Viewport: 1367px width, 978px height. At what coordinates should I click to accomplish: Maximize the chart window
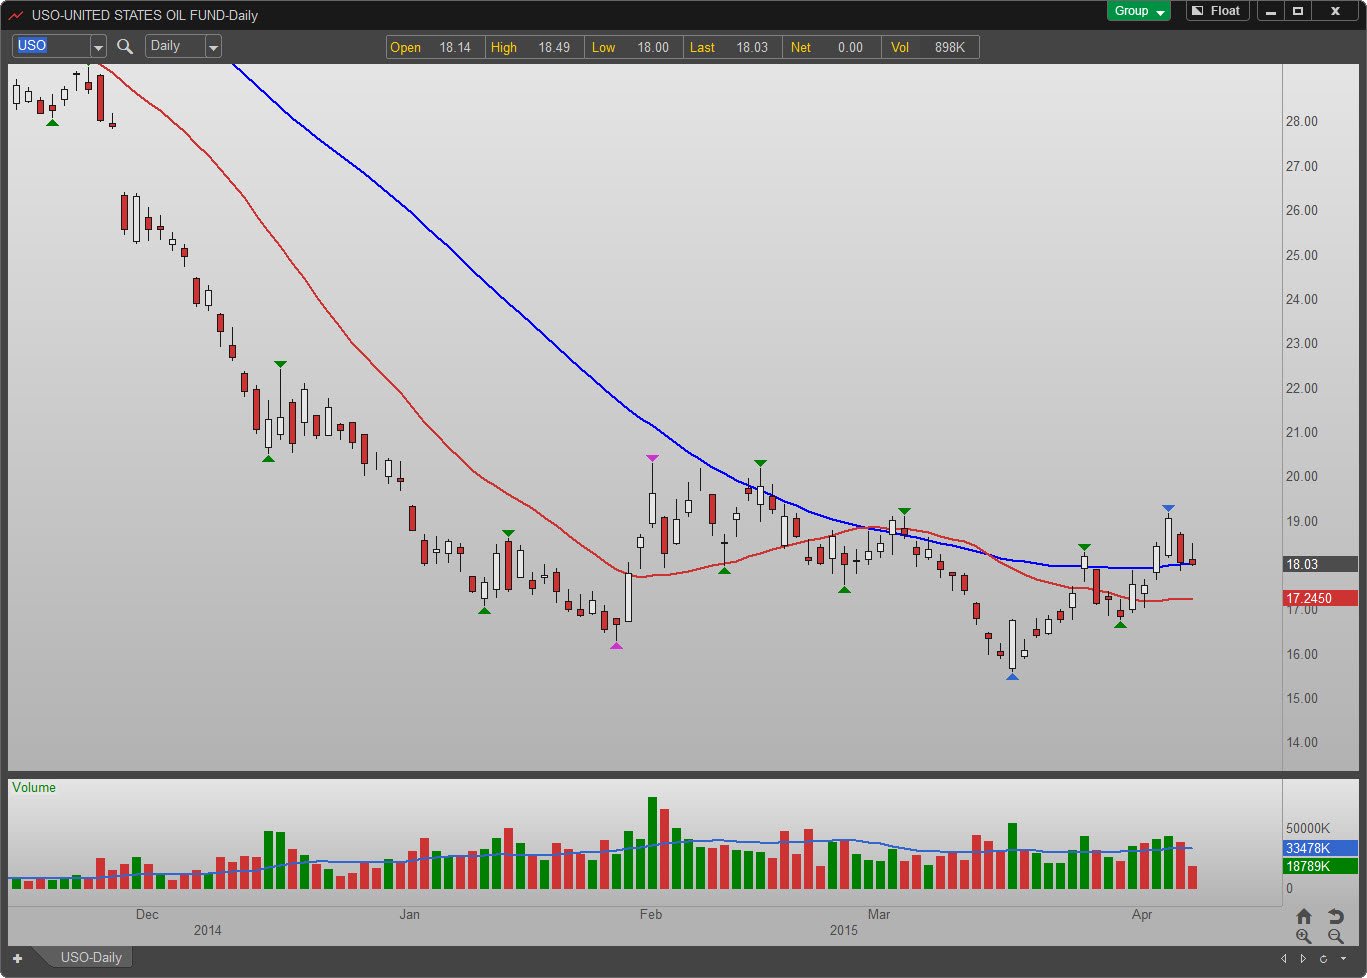coord(1298,11)
